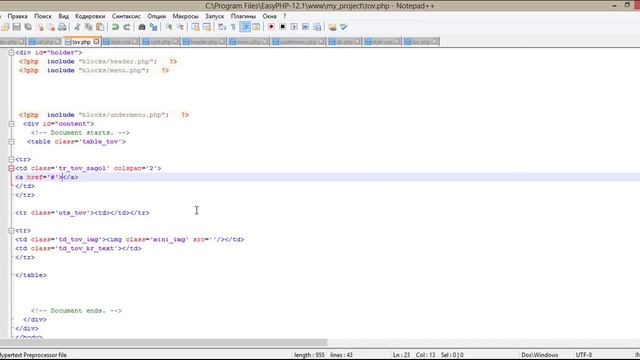640x360 pixels.
Task: Click the Dos\Windows line ending entry
Action: coord(540,355)
